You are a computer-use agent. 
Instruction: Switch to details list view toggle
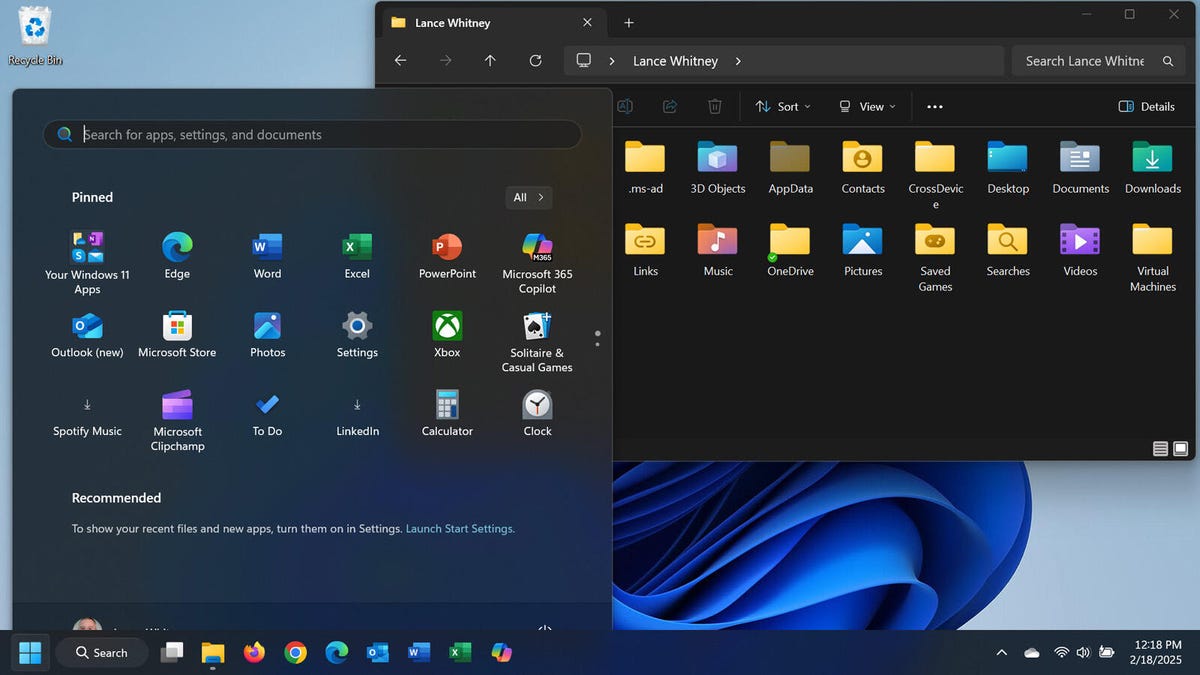1160,449
